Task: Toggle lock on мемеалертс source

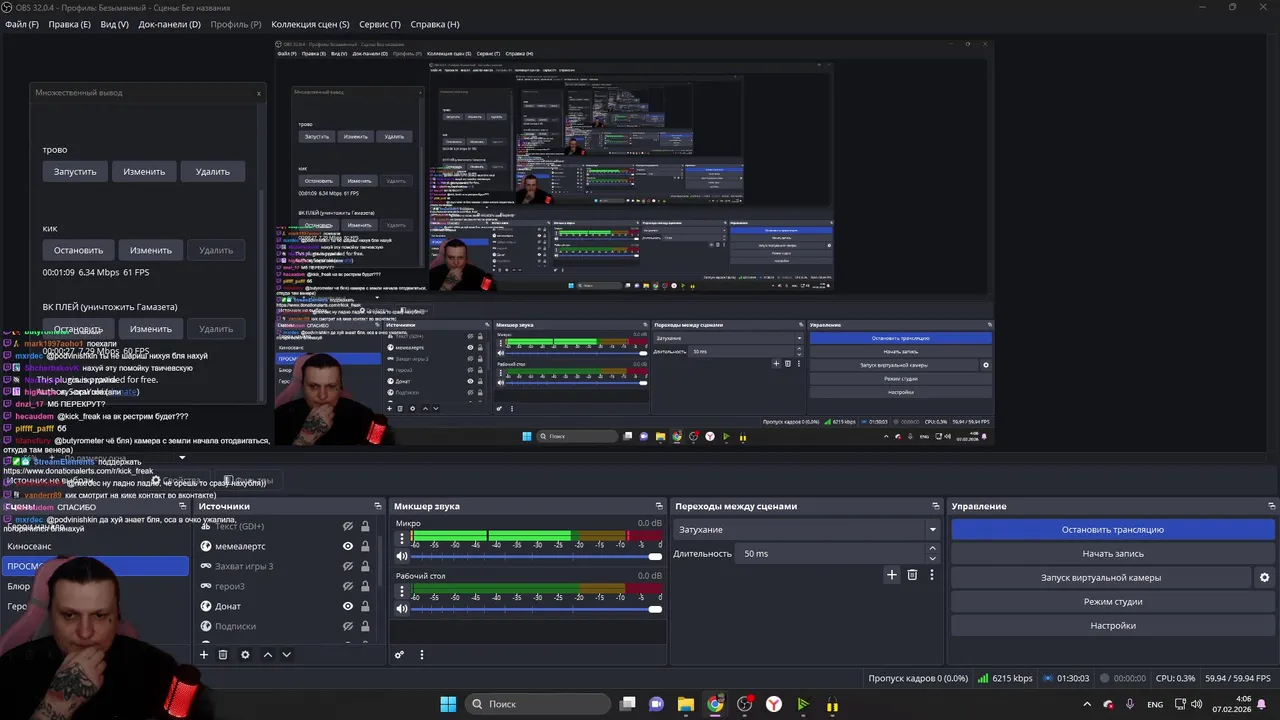Action: pyautogui.click(x=365, y=546)
